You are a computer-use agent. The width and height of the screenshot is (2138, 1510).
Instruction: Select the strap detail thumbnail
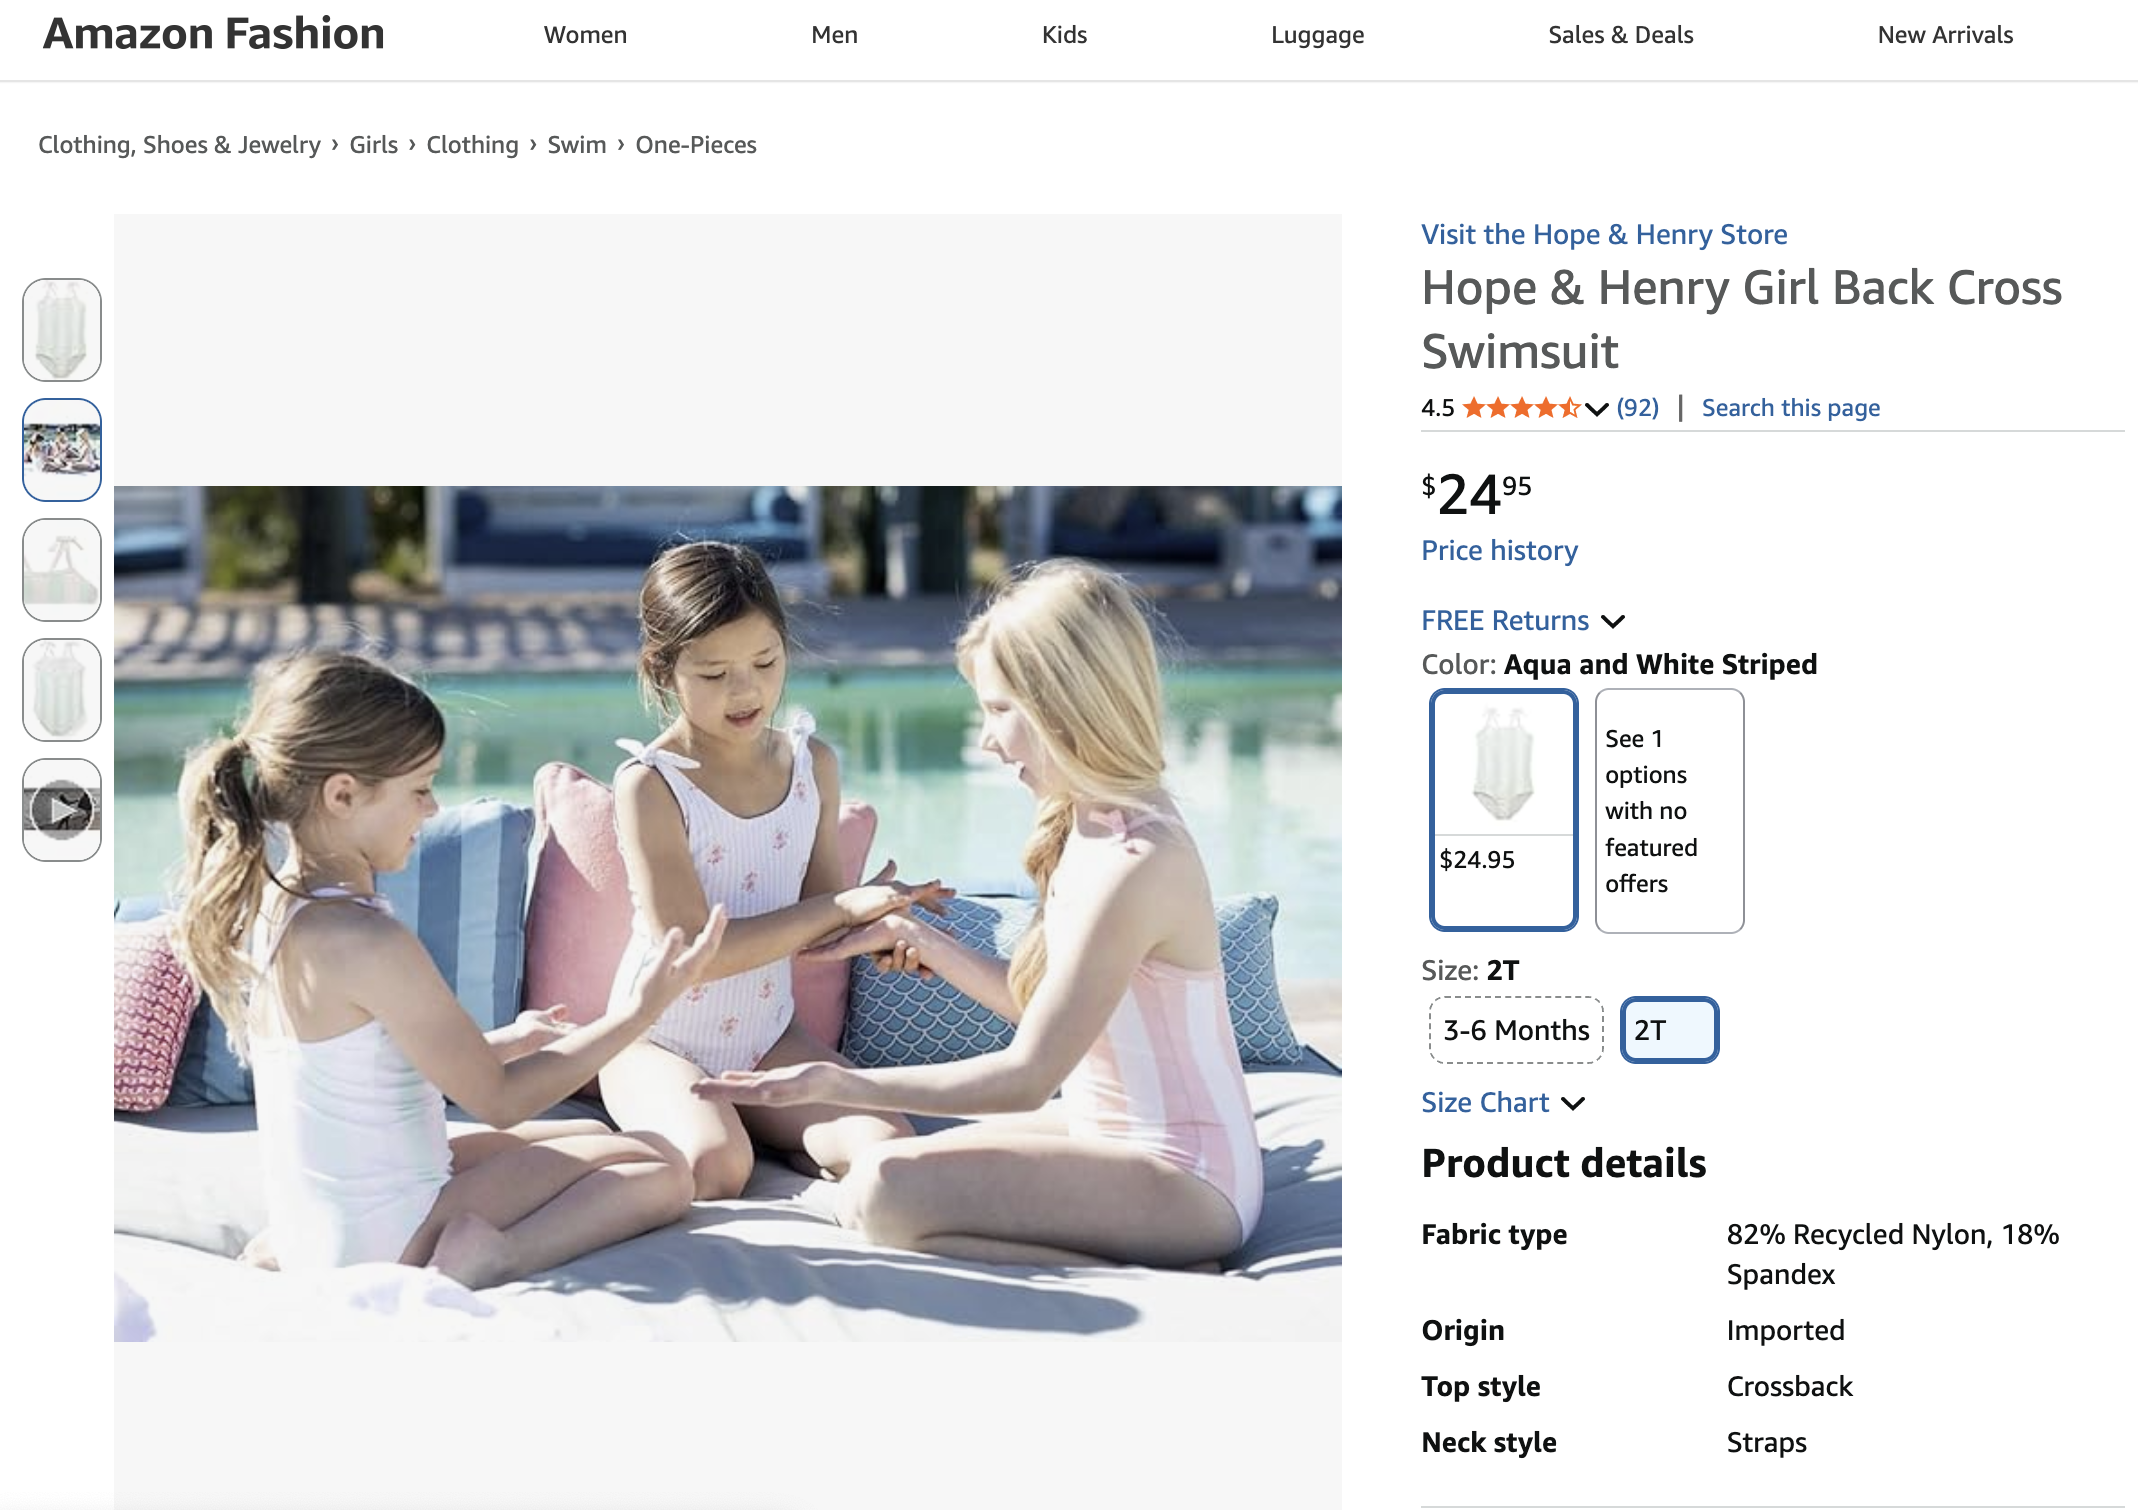click(x=62, y=570)
